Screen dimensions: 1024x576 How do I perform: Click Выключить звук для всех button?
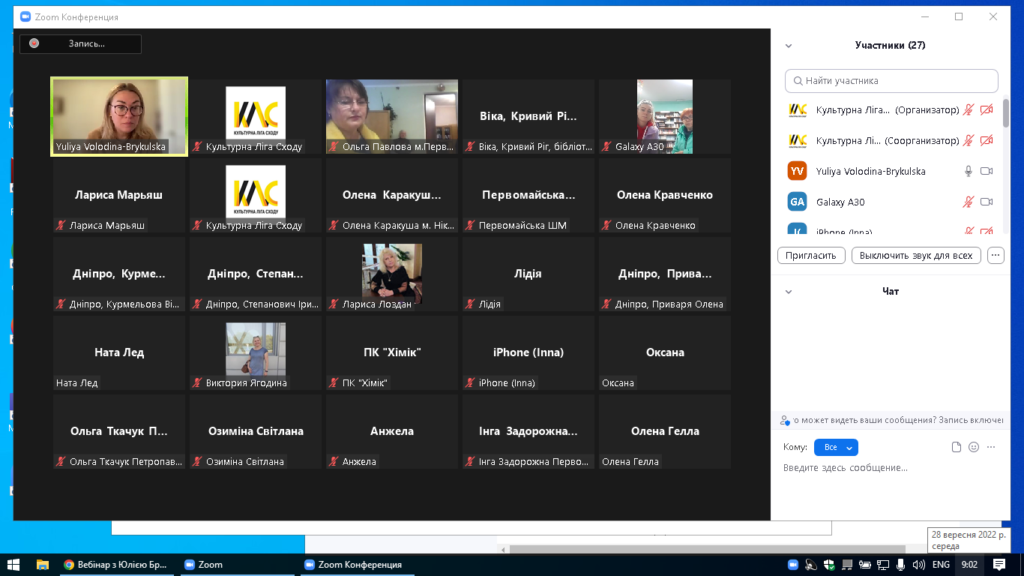pyautogui.click(x=916, y=255)
